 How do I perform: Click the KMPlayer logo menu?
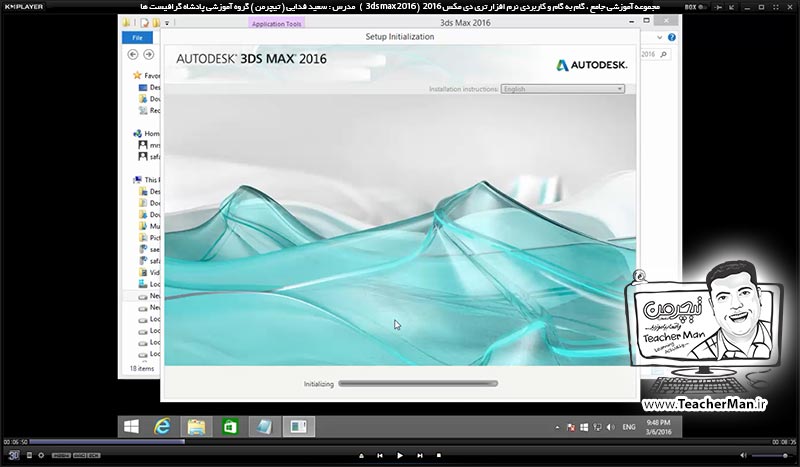23,7
